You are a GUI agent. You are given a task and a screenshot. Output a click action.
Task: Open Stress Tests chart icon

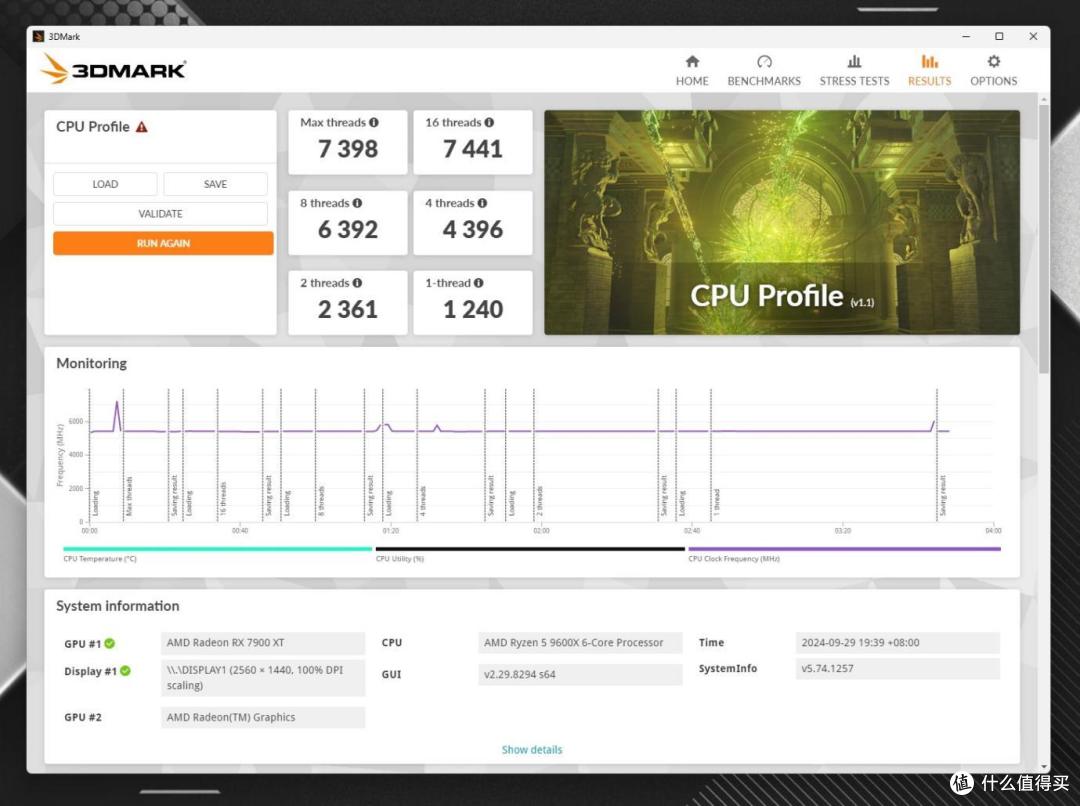coord(854,61)
